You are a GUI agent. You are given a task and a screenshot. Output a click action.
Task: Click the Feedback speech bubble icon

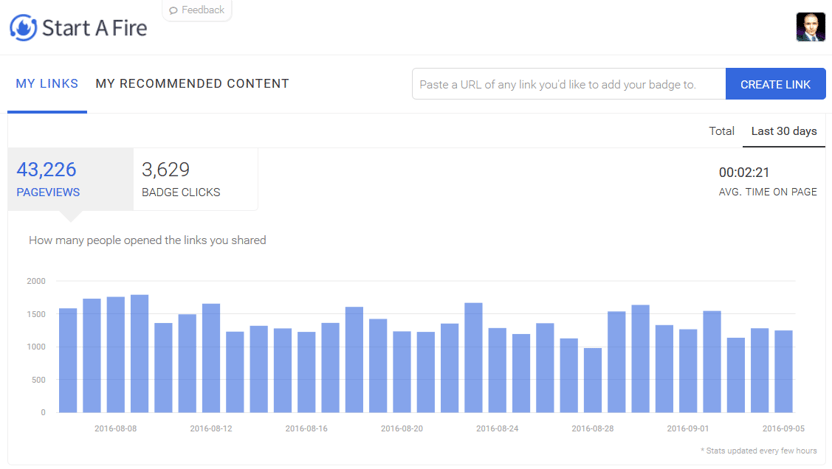click(173, 10)
